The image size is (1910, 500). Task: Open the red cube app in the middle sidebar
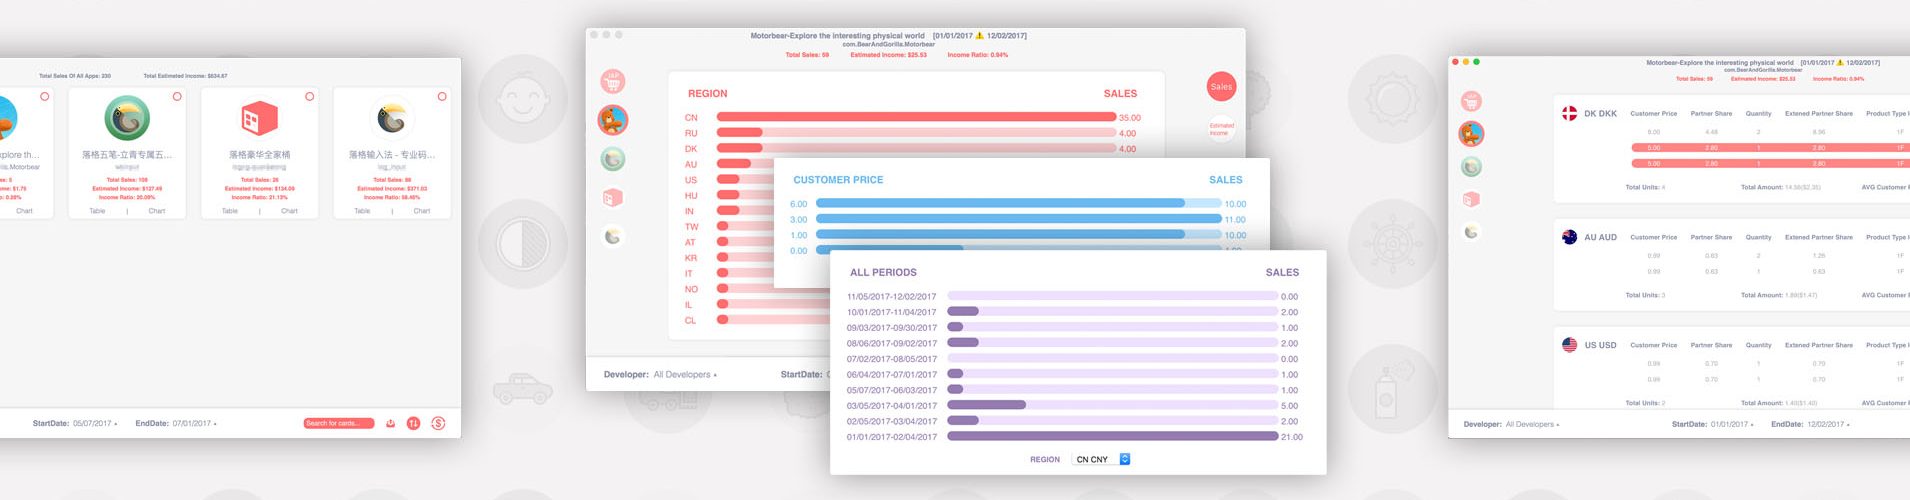coord(613,198)
